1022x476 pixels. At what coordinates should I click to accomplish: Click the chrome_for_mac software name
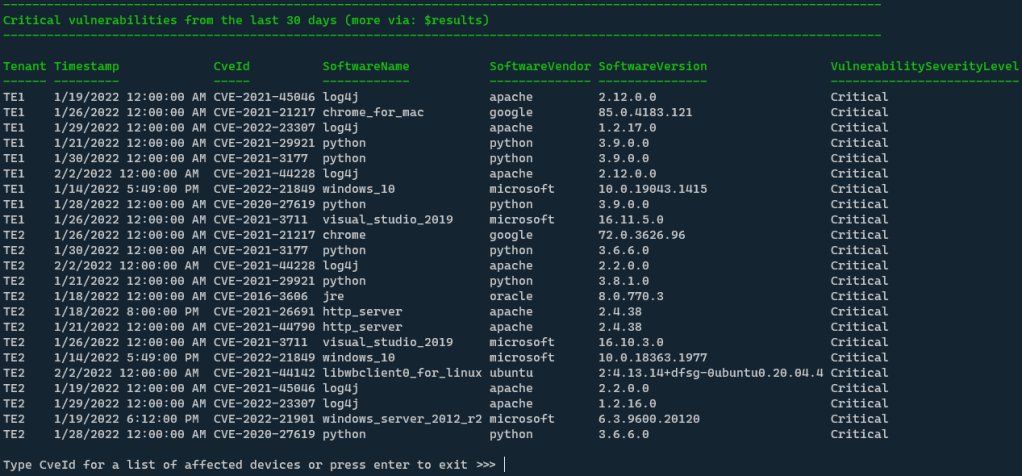coord(373,112)
